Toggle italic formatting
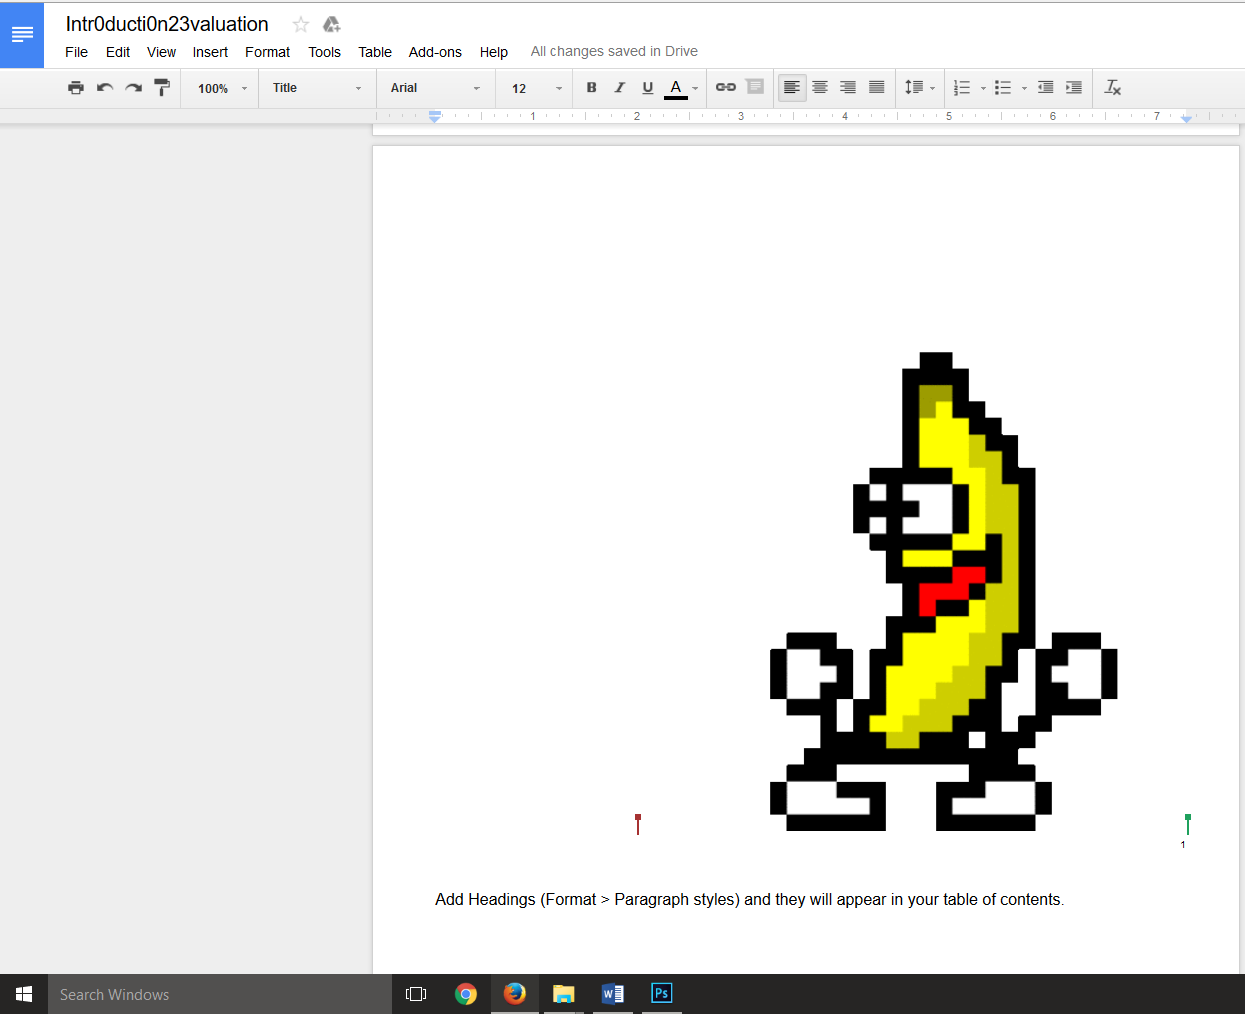The height and width of the screenshot is (1014, 1245). pyautogui.click(x=619, y=88)
